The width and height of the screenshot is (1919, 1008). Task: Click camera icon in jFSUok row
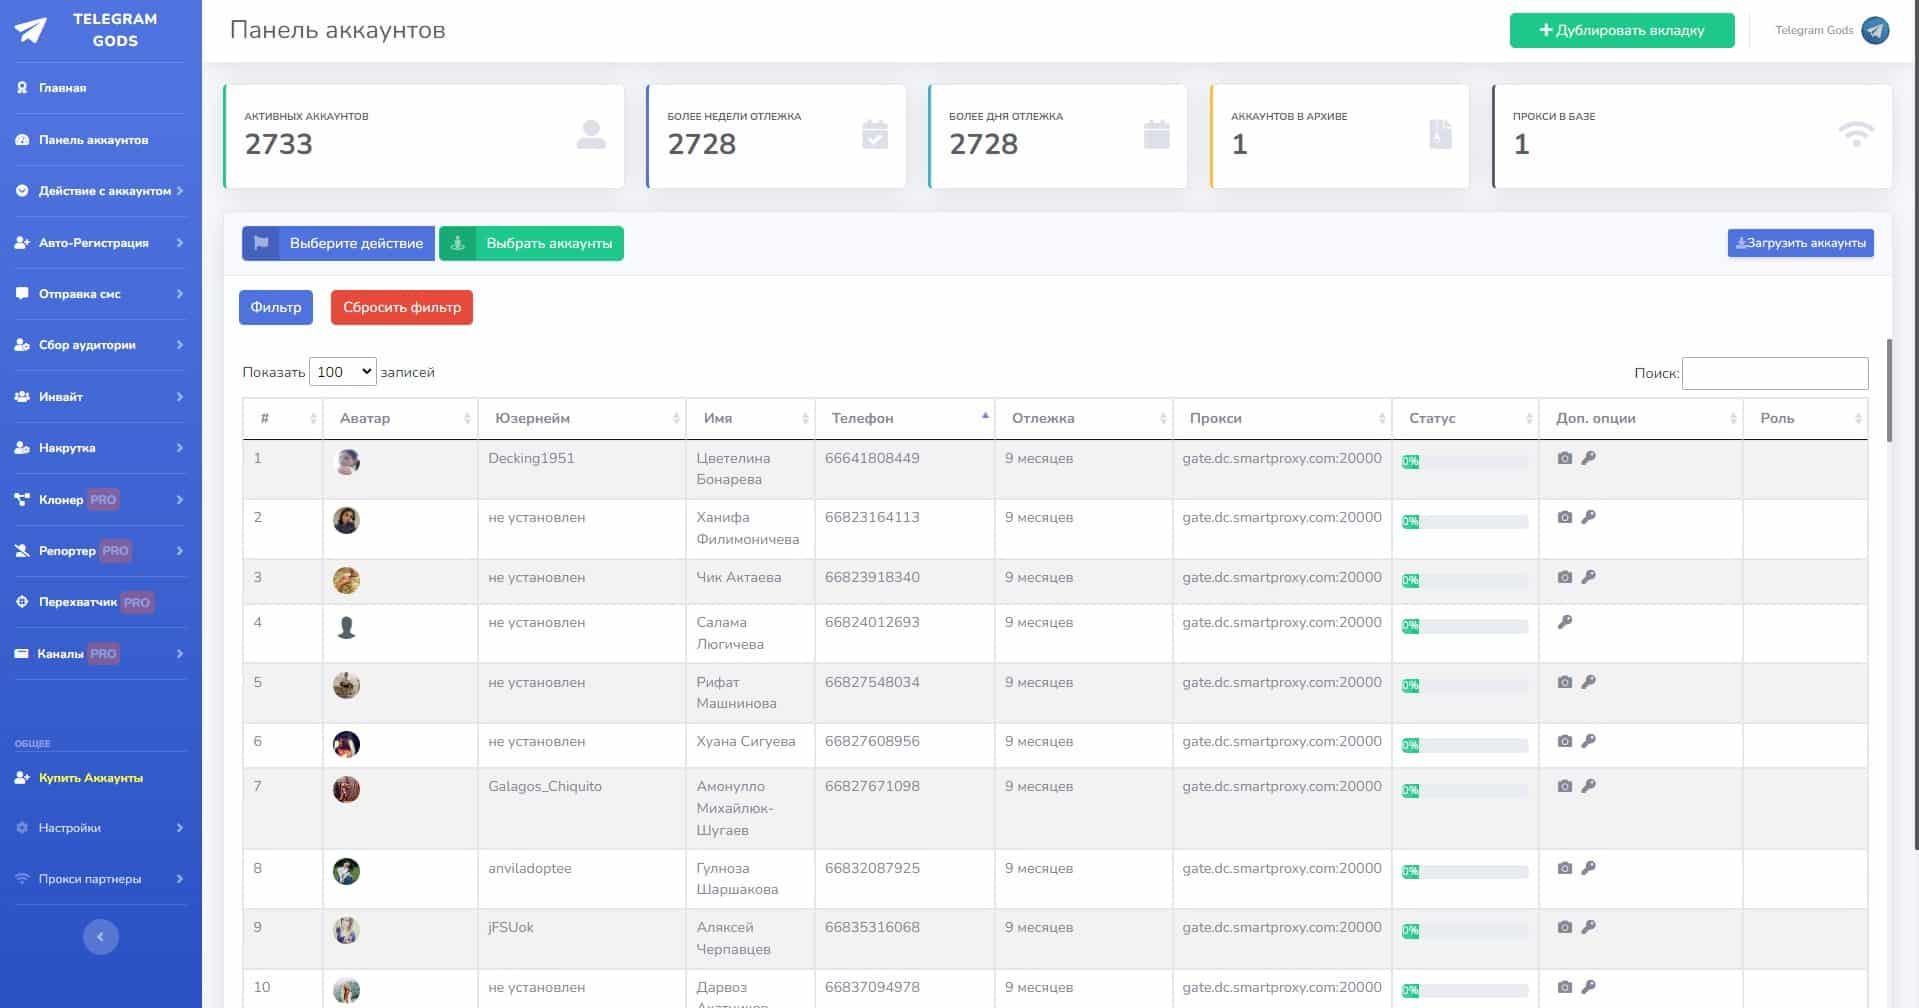1564,927
